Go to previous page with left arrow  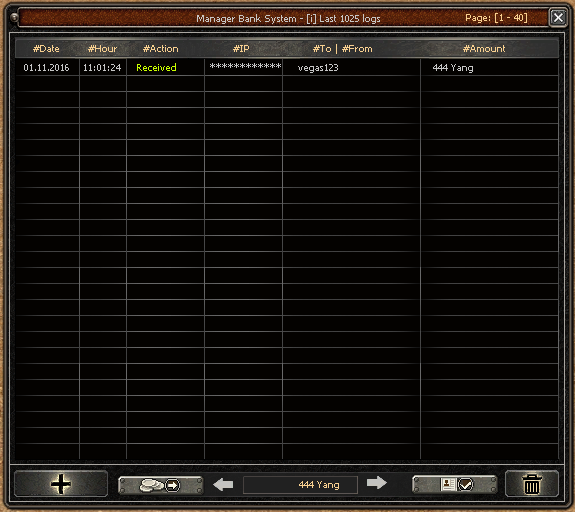click(x=223, y=484)
